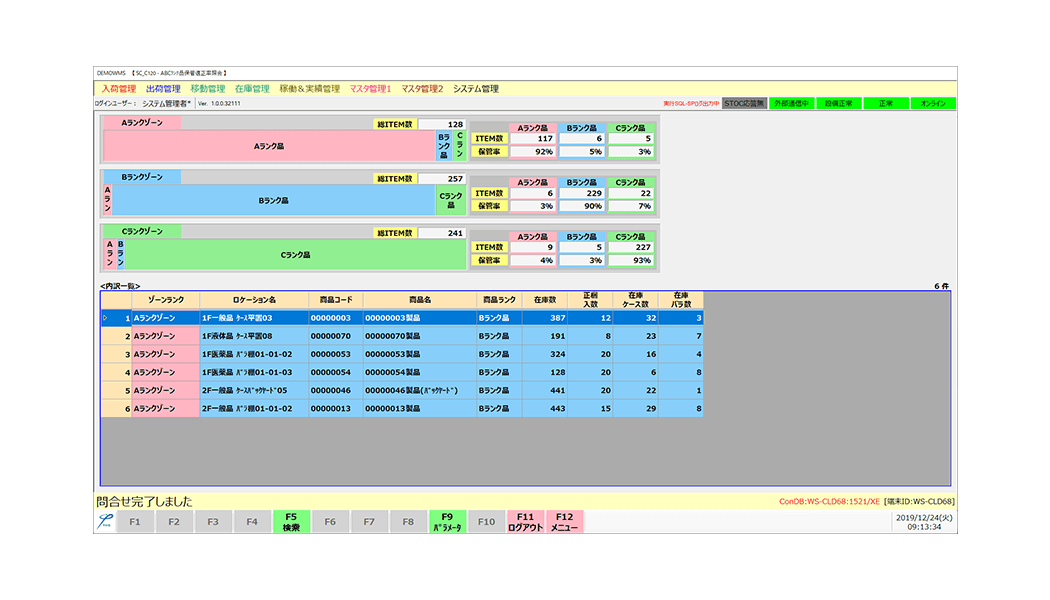This screenshot has height=600, width=1050.
Task: Open the 在庫管理 menu
Action: [x=252, y=88]
